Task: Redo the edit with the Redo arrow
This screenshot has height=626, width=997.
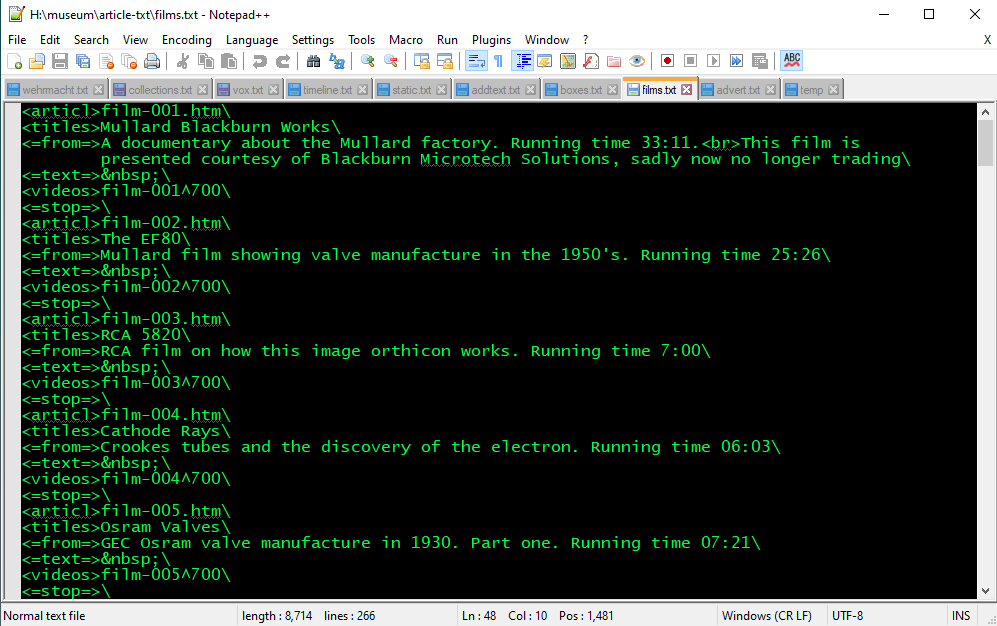Action: (x=282, y=61)
